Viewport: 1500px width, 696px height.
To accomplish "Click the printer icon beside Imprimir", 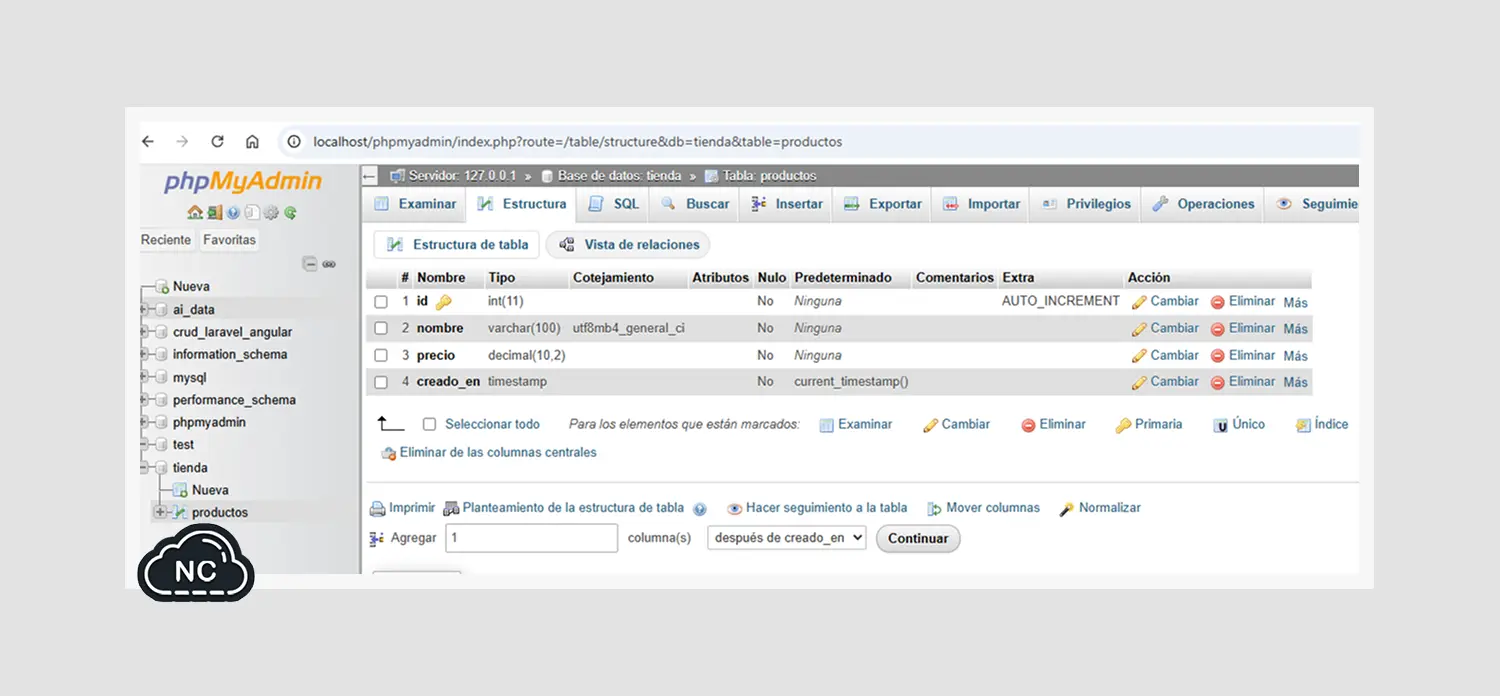I will coord(378,509).
